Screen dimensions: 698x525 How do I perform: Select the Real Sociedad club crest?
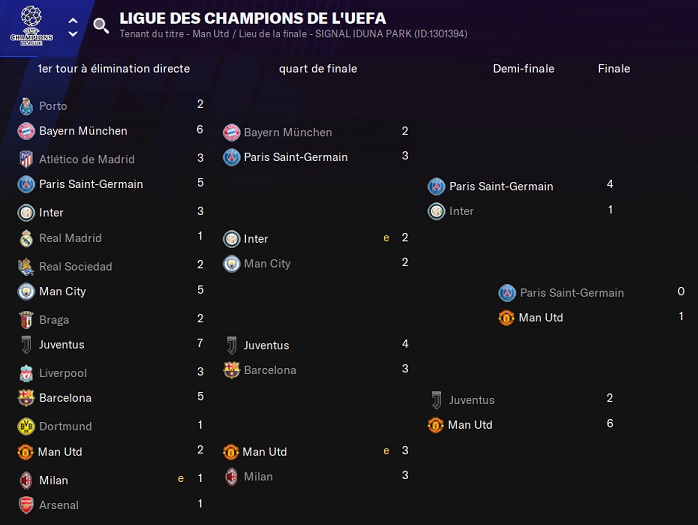click(26, 266)
